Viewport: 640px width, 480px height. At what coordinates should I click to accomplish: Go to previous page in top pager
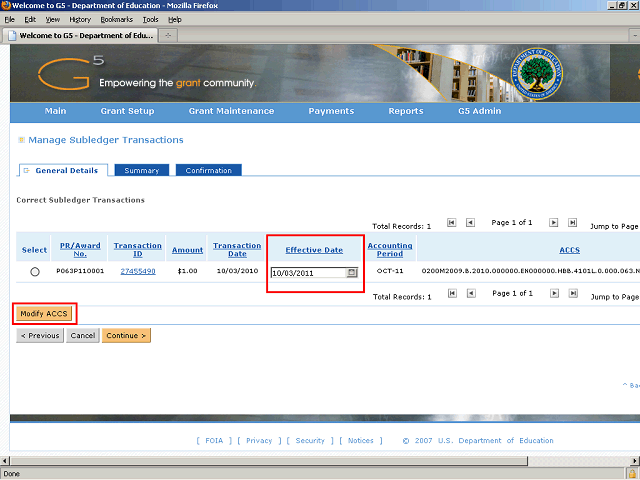tap(470, 222)
